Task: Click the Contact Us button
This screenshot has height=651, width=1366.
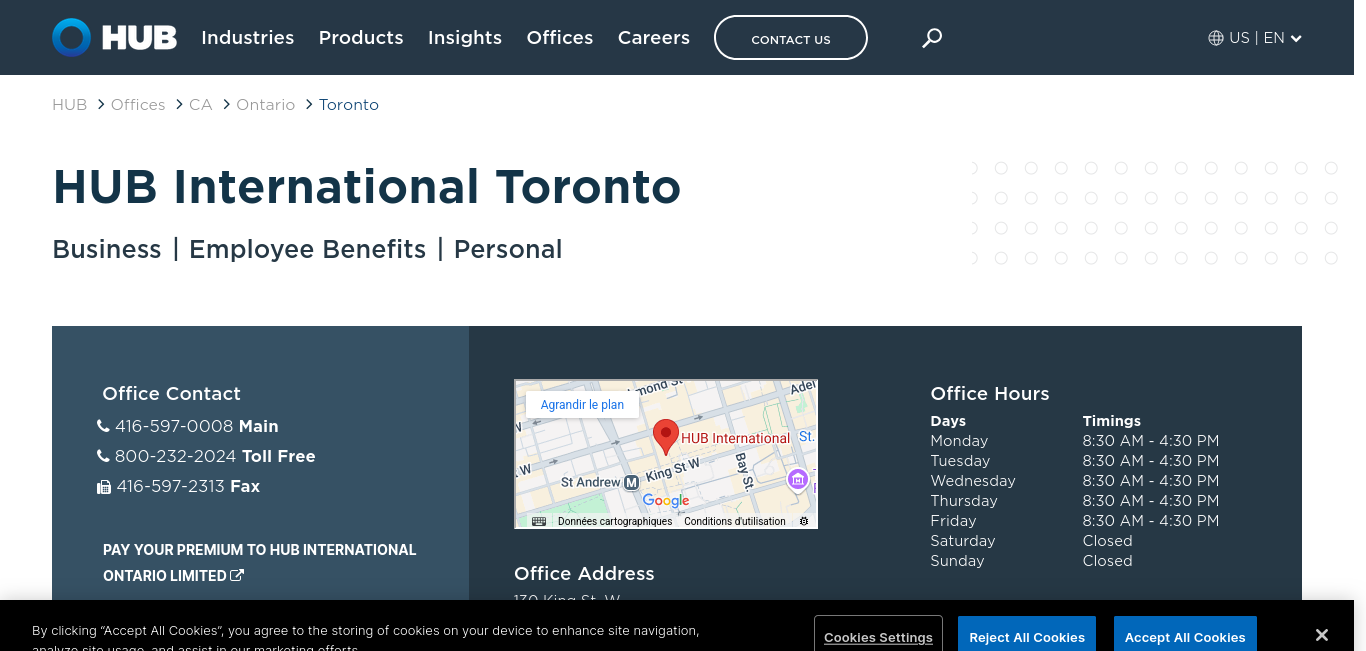Action: [x=791, y=38]
